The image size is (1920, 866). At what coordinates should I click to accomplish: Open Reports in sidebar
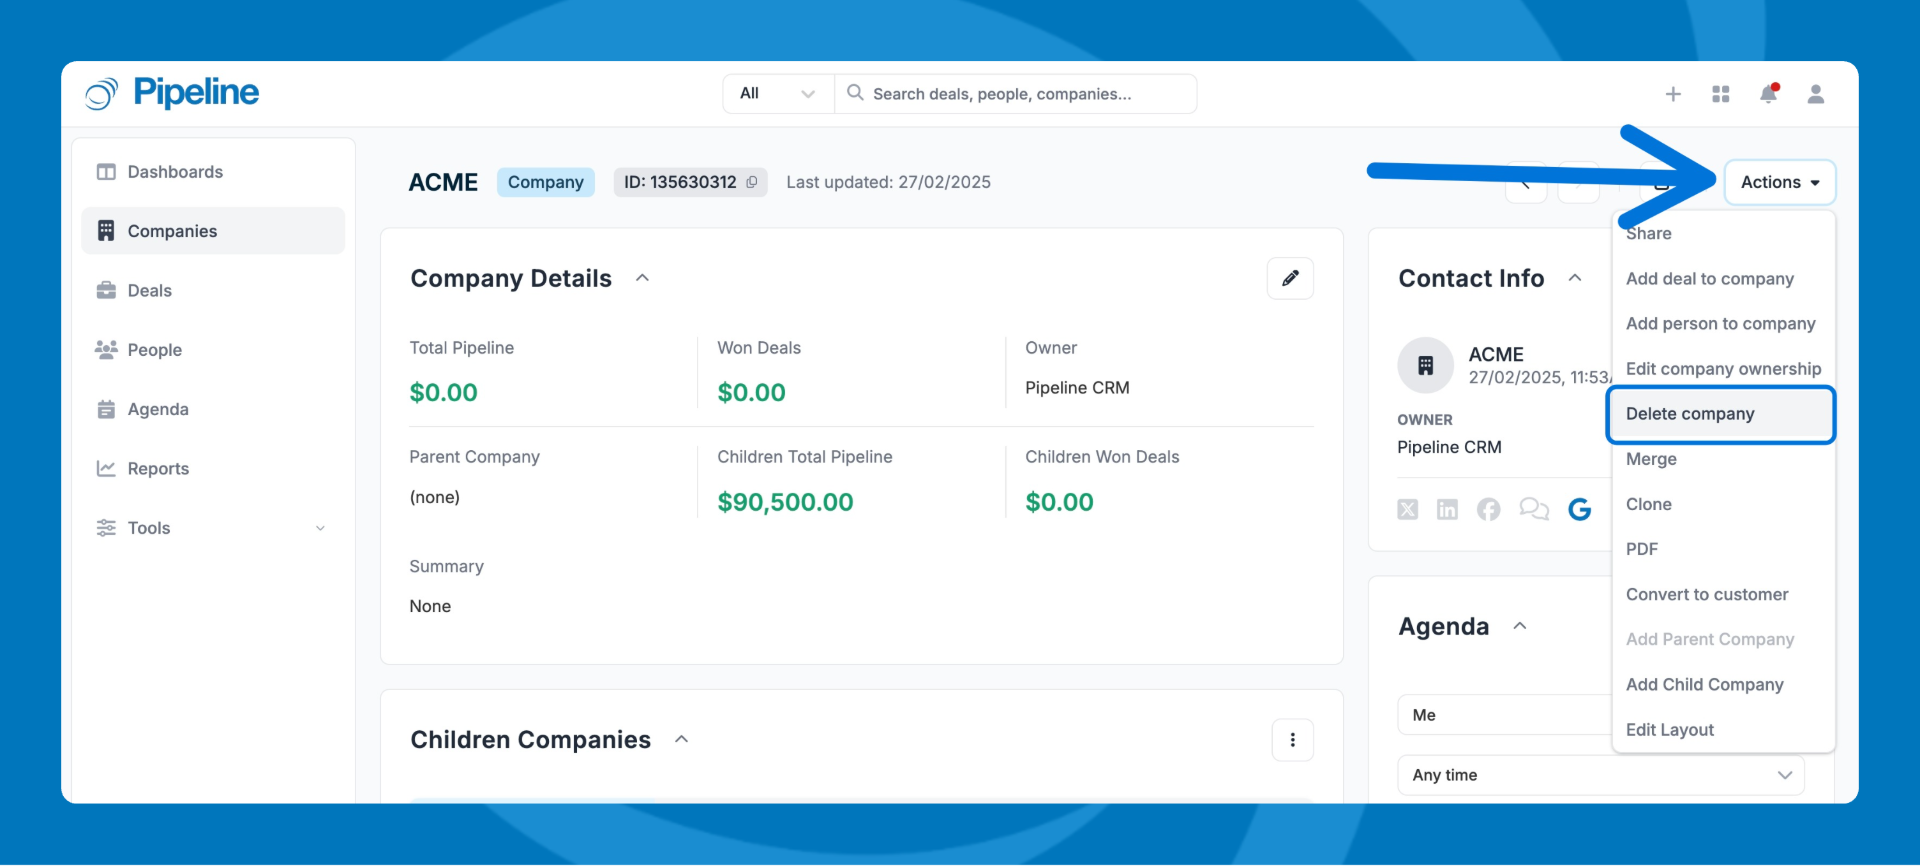coord(213,469)
